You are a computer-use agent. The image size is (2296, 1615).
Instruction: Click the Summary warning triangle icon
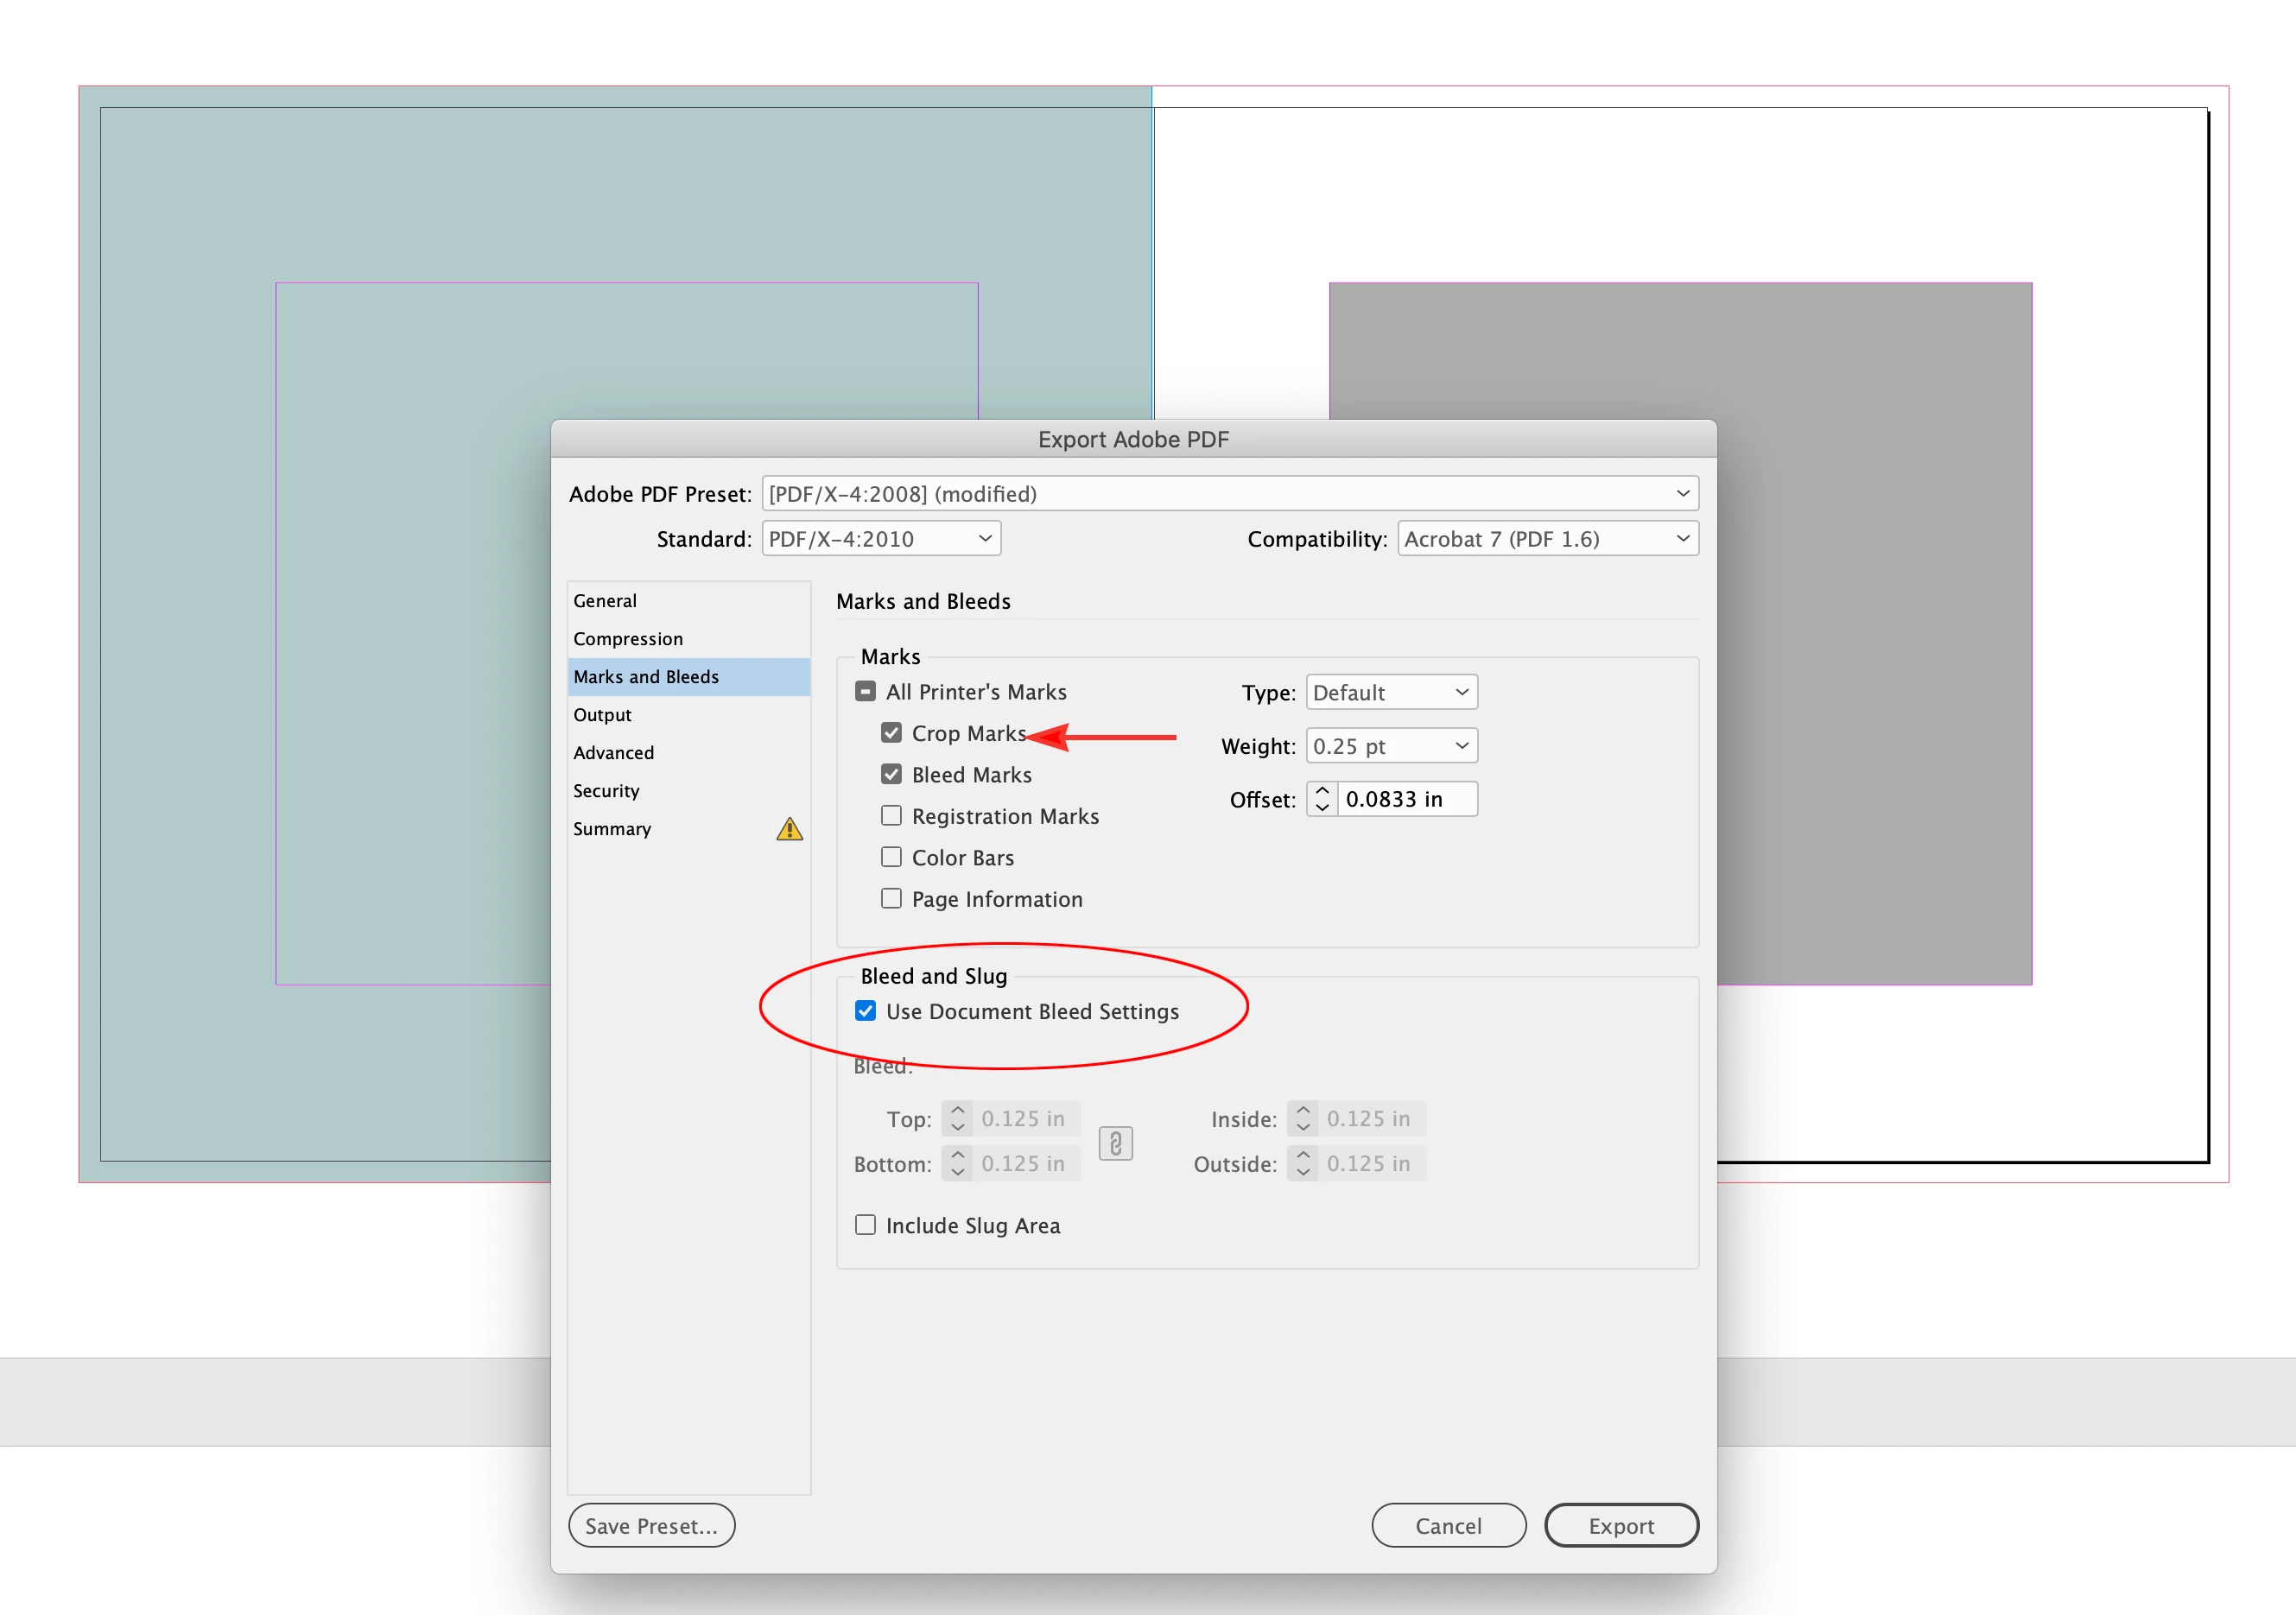(789, 829)
